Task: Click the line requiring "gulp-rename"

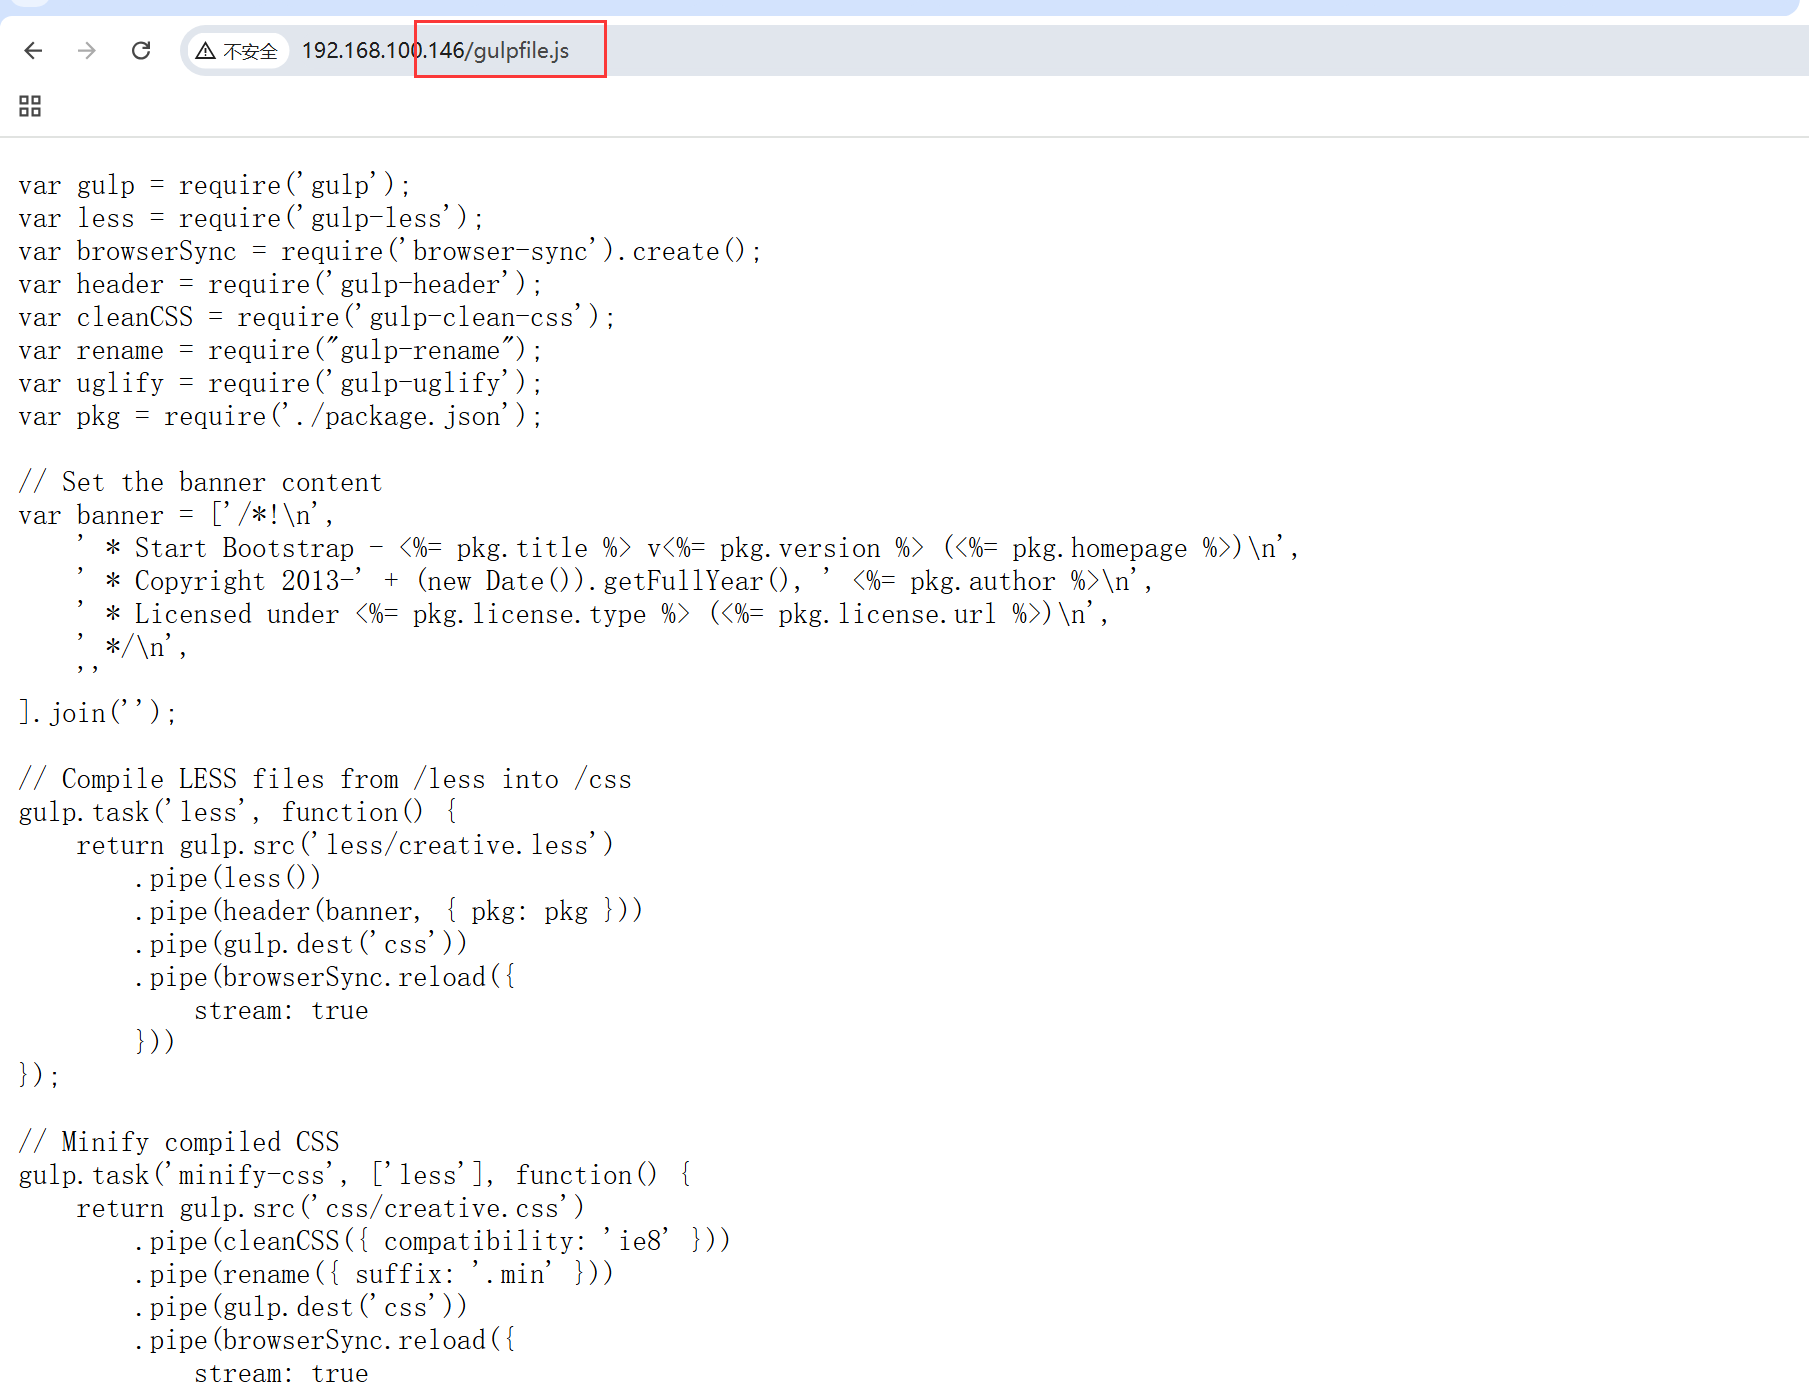Action: pyautogui.click(x=280, y=350)
